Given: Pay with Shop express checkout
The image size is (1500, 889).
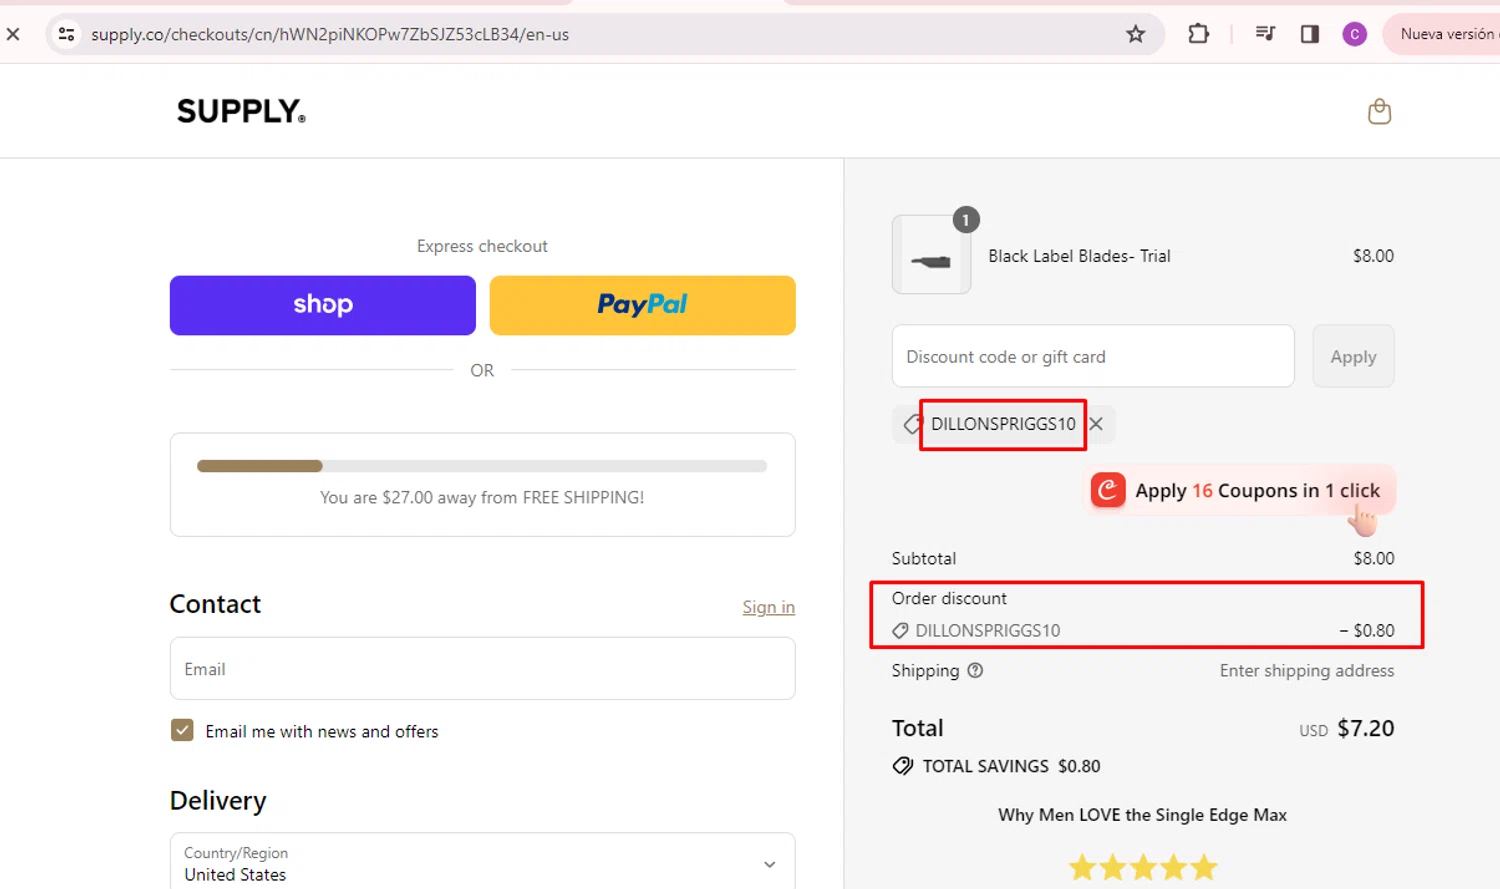Looking at the screenshot, I should (322, 305).
